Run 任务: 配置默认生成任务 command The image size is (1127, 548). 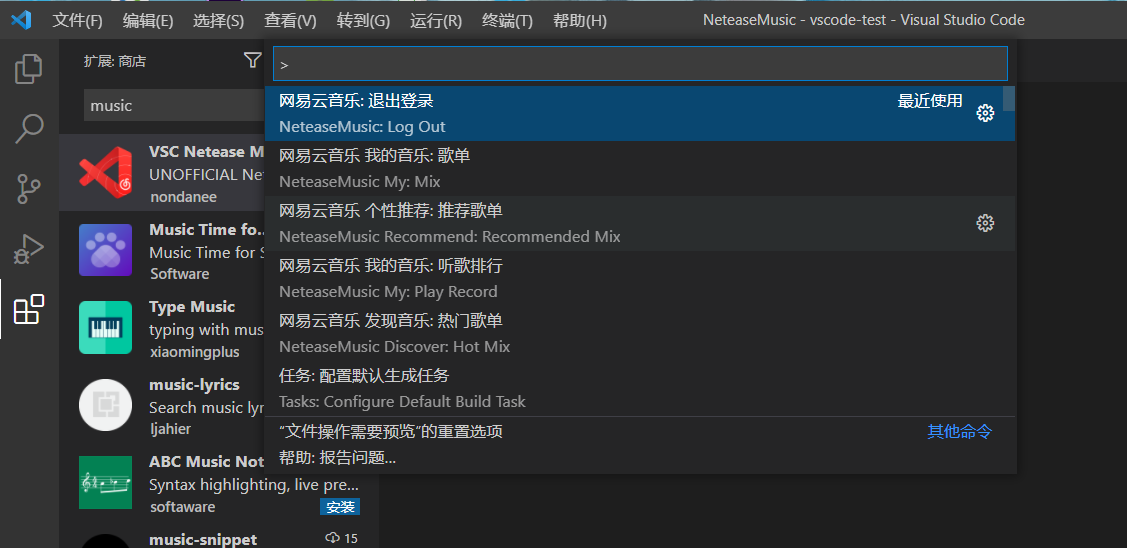[x=640, y=388]
